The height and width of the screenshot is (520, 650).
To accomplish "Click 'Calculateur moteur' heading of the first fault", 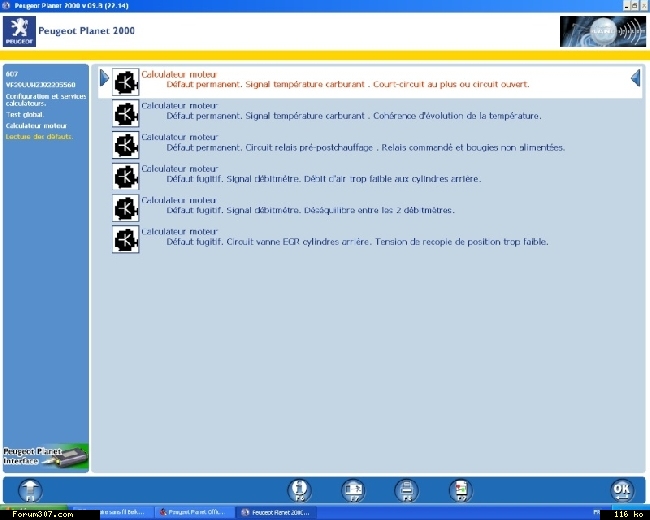I will click(179, 75).
